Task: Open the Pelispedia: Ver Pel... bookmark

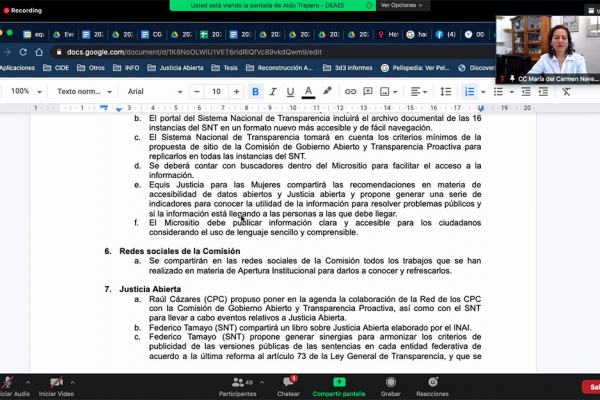Action: click(x=415, y=68)
